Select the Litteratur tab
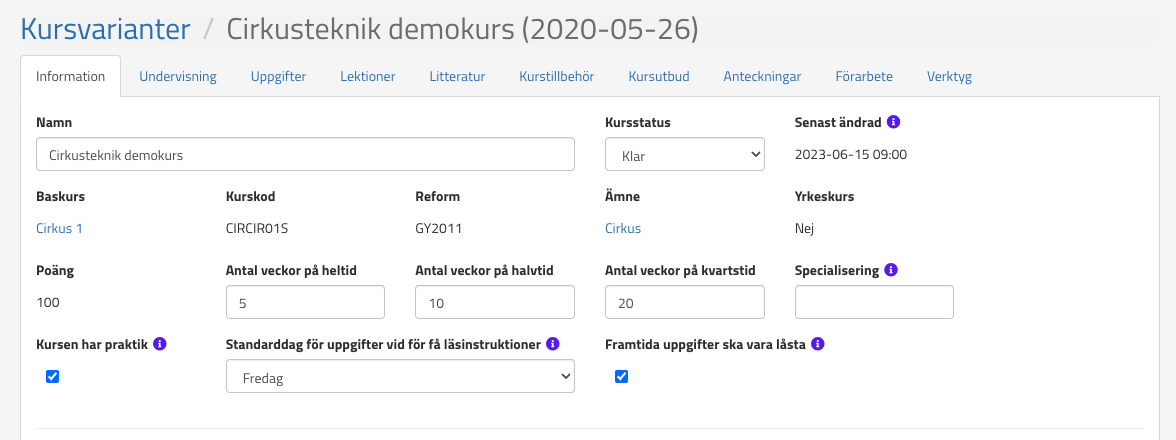This screenshot has width=1176, height=440. click(457, 76)
